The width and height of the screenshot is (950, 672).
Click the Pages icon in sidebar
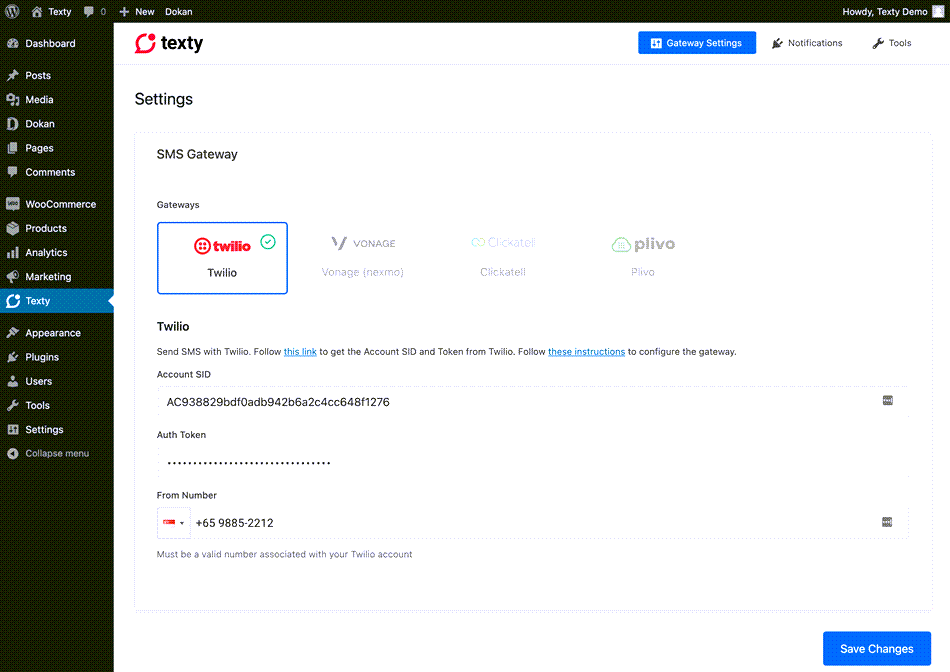[13, 148]
